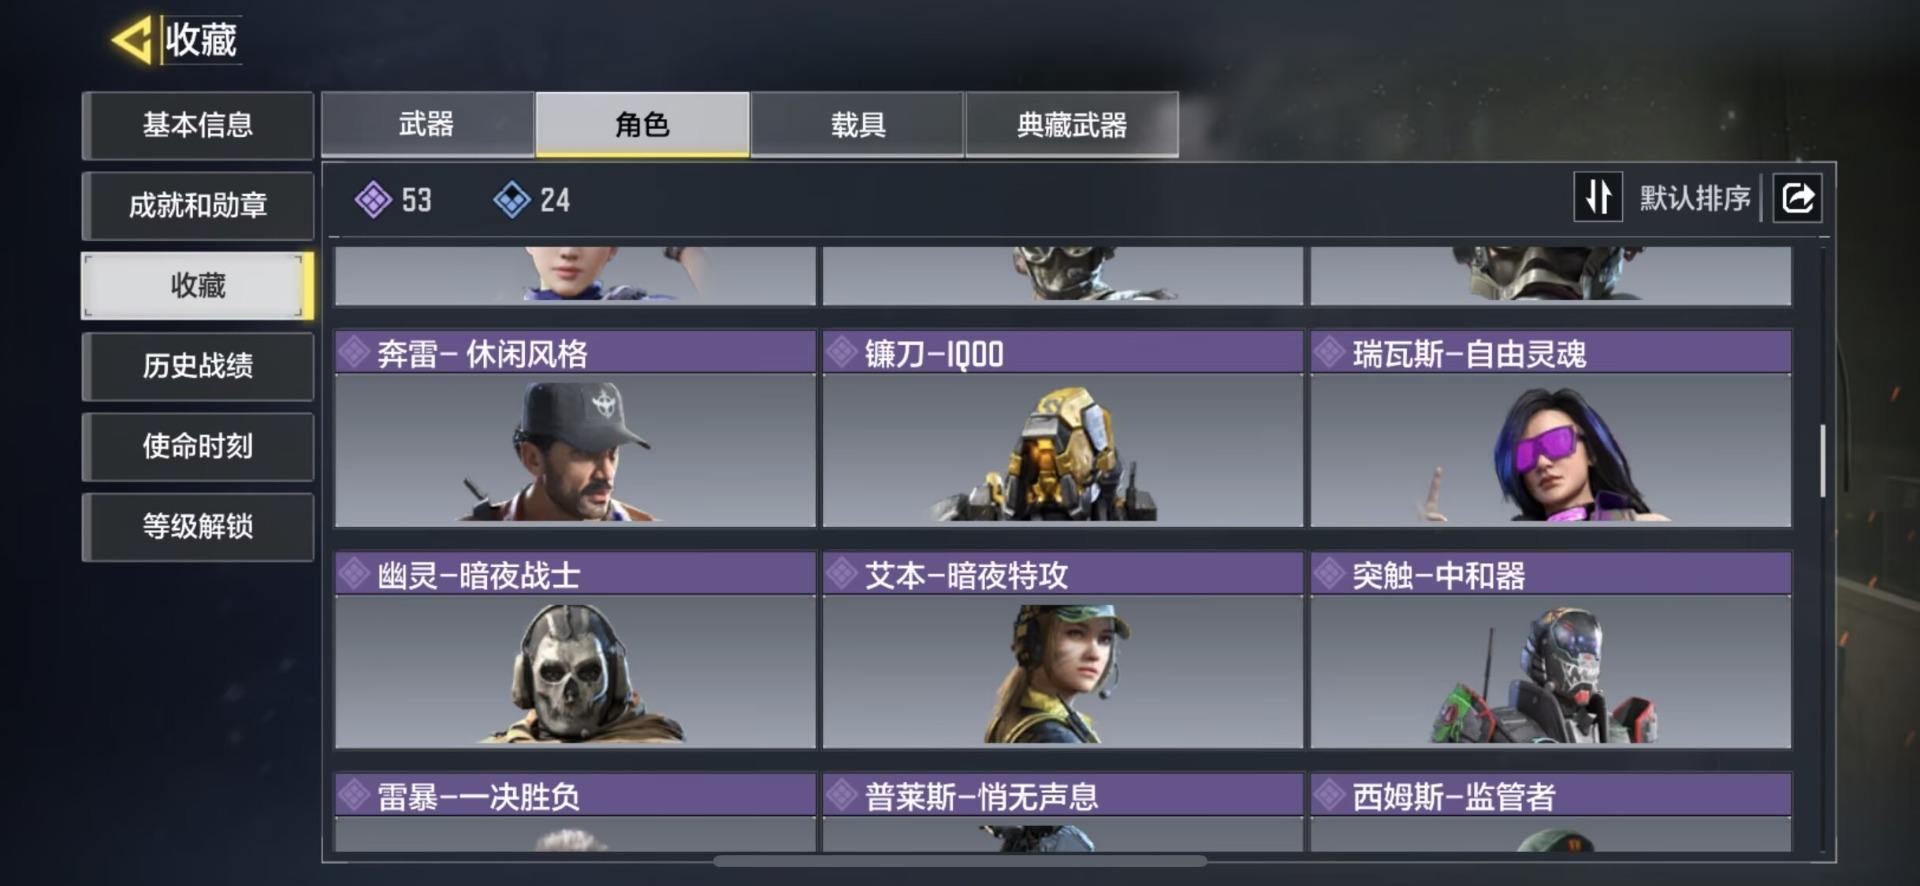Open 使命时刻 sidebar entry
Screen dimensions: 1920x886
198,446
